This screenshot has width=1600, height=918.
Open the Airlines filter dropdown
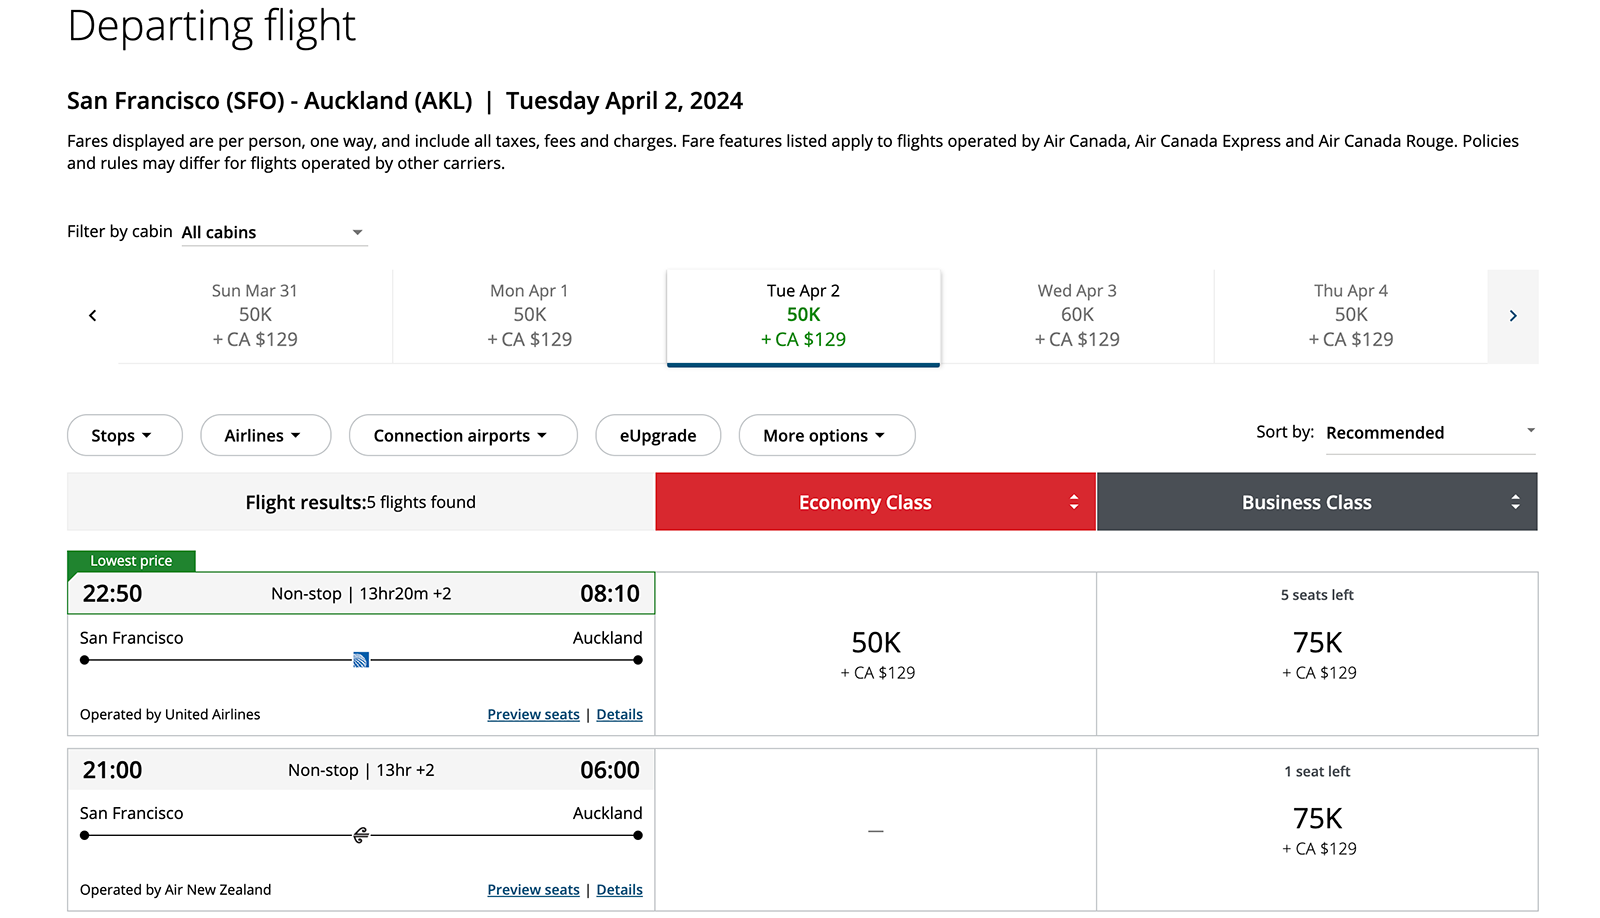(265, 435)
